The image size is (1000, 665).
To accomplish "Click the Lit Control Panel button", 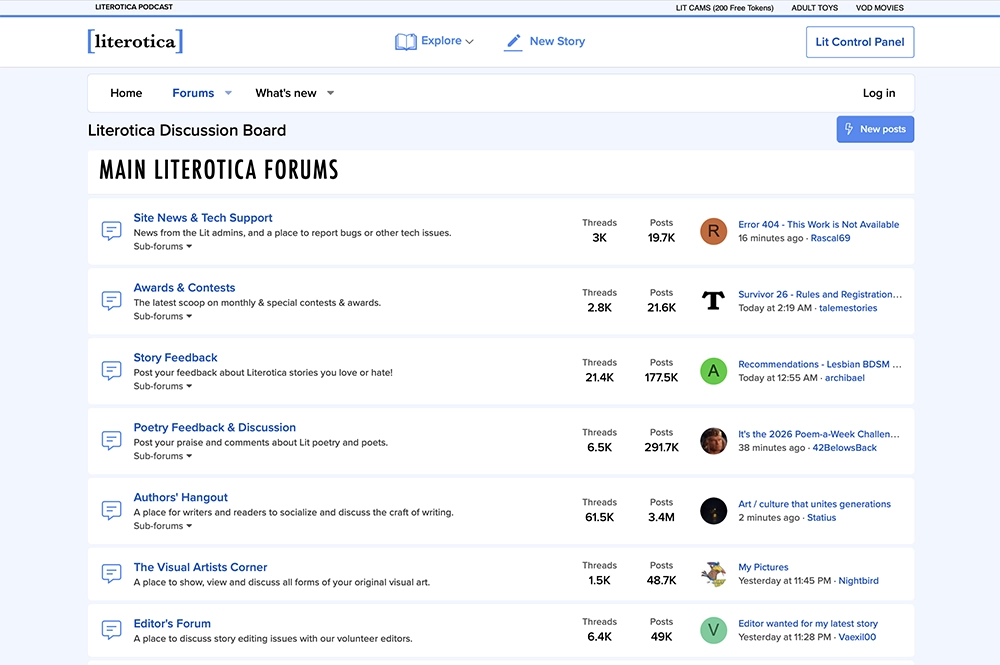I will coord(859,42).
